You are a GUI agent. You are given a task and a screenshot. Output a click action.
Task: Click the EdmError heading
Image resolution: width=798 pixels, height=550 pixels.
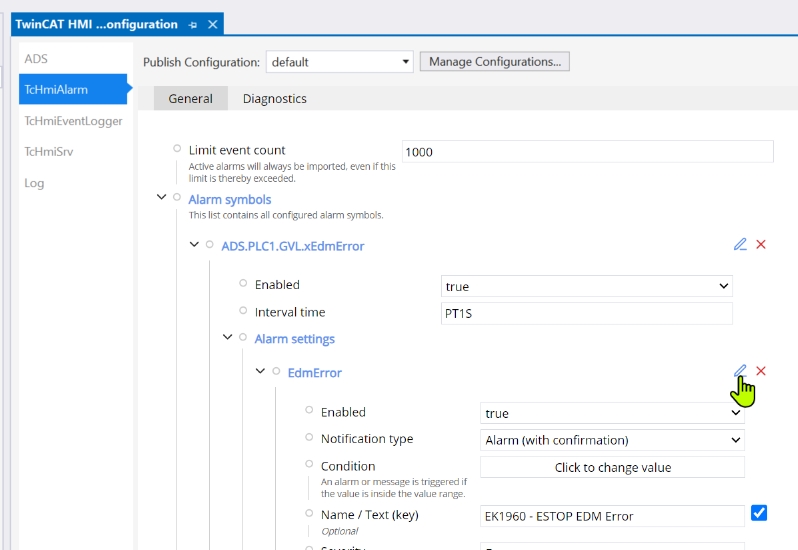315,373
